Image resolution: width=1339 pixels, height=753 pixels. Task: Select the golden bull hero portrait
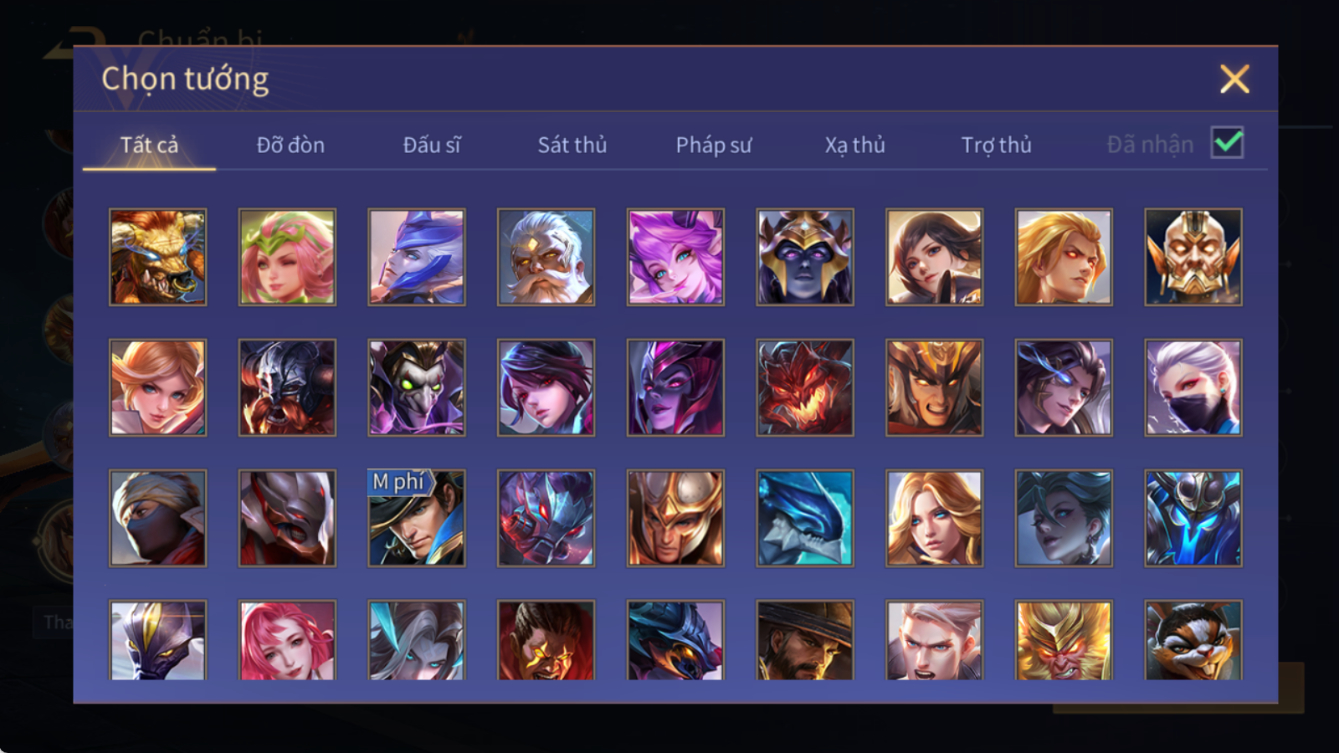click(158, 257)
